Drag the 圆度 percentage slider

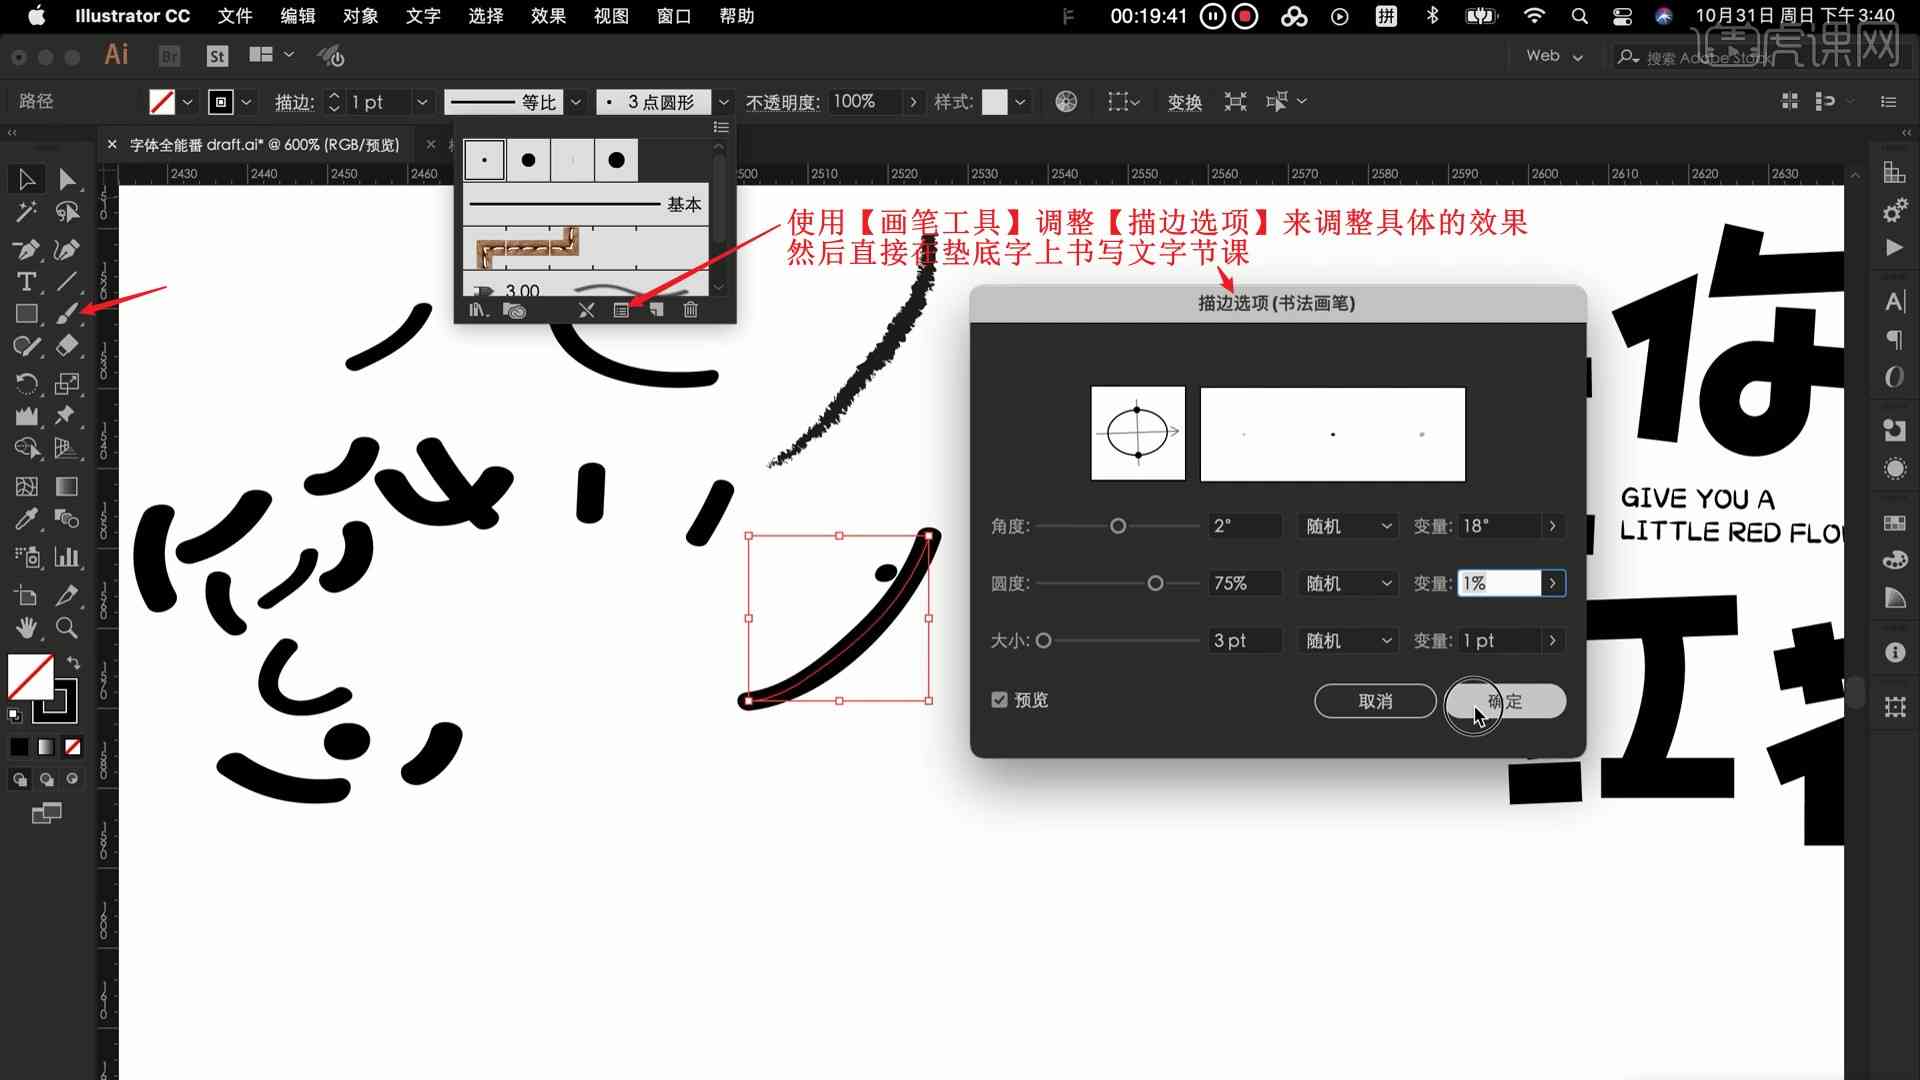point(1154,583)
